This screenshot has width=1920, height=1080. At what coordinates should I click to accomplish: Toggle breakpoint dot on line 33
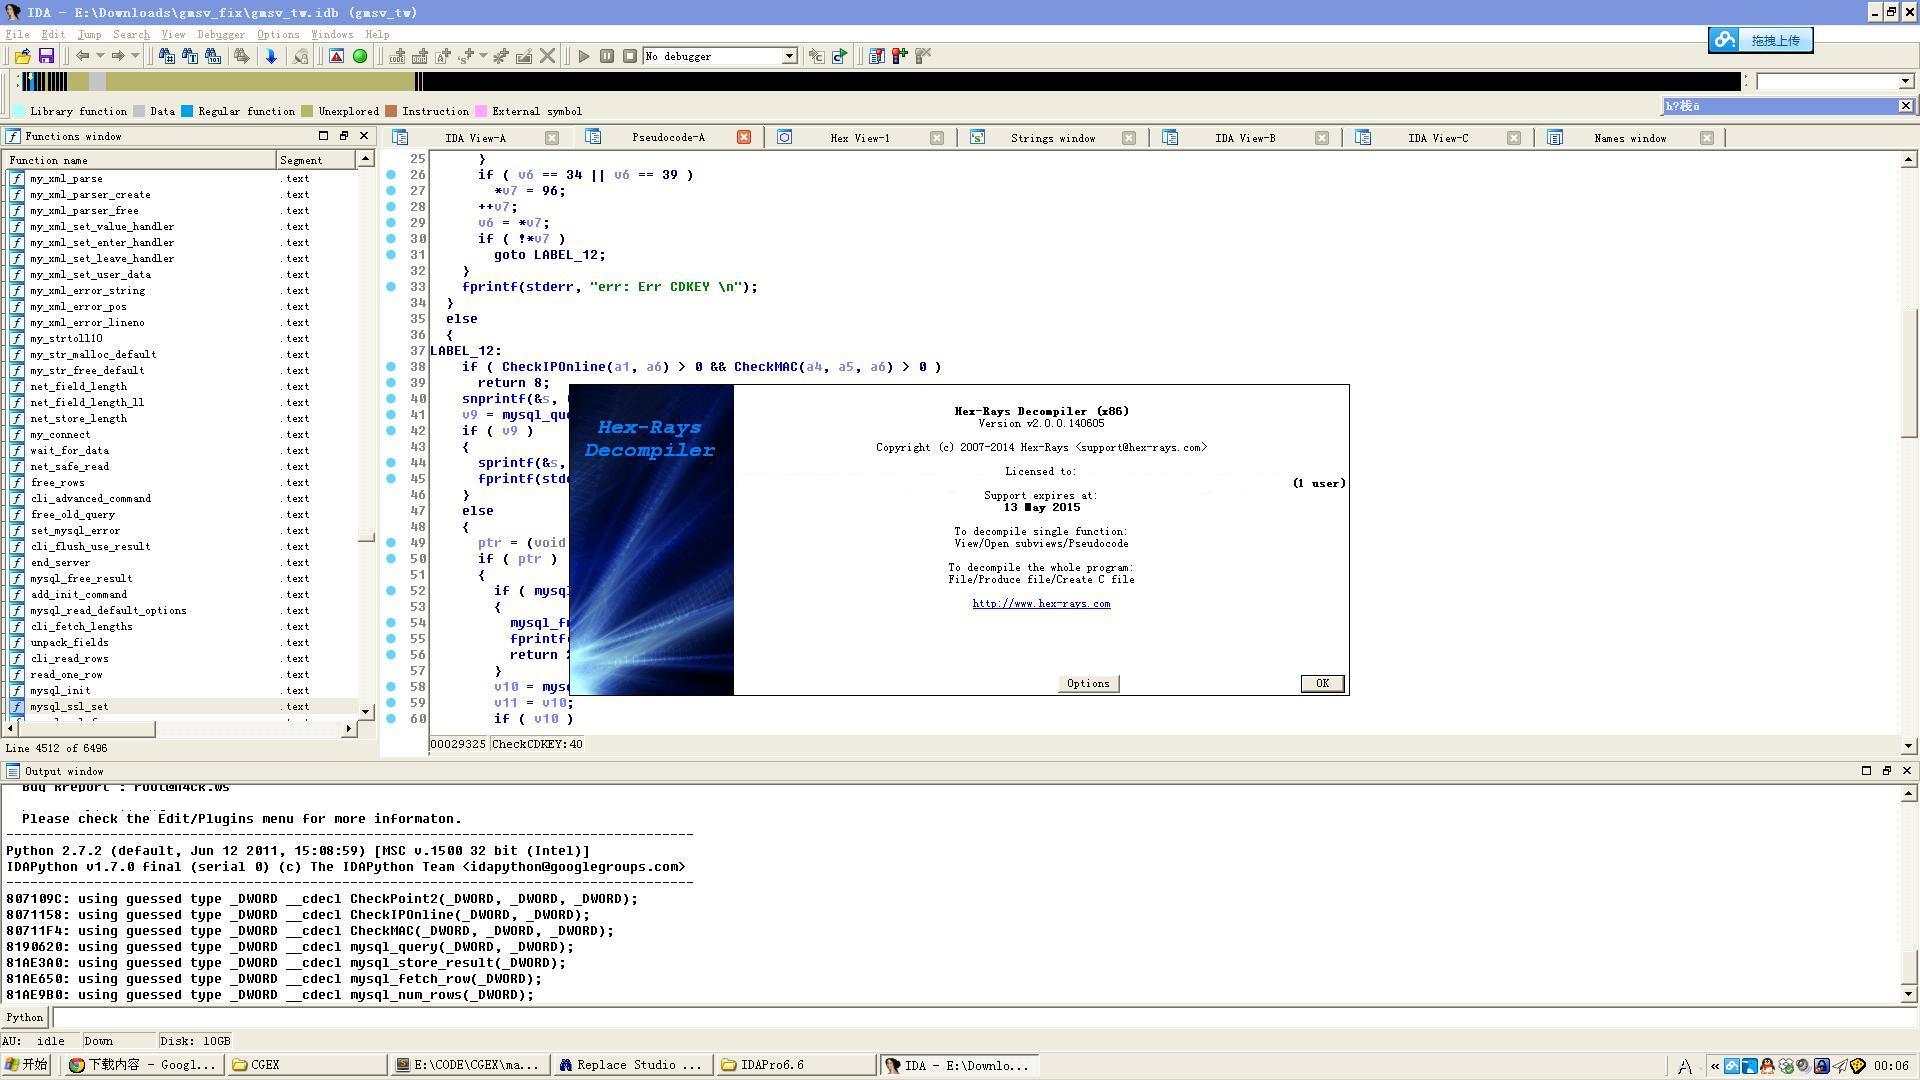tap(391, 287)
